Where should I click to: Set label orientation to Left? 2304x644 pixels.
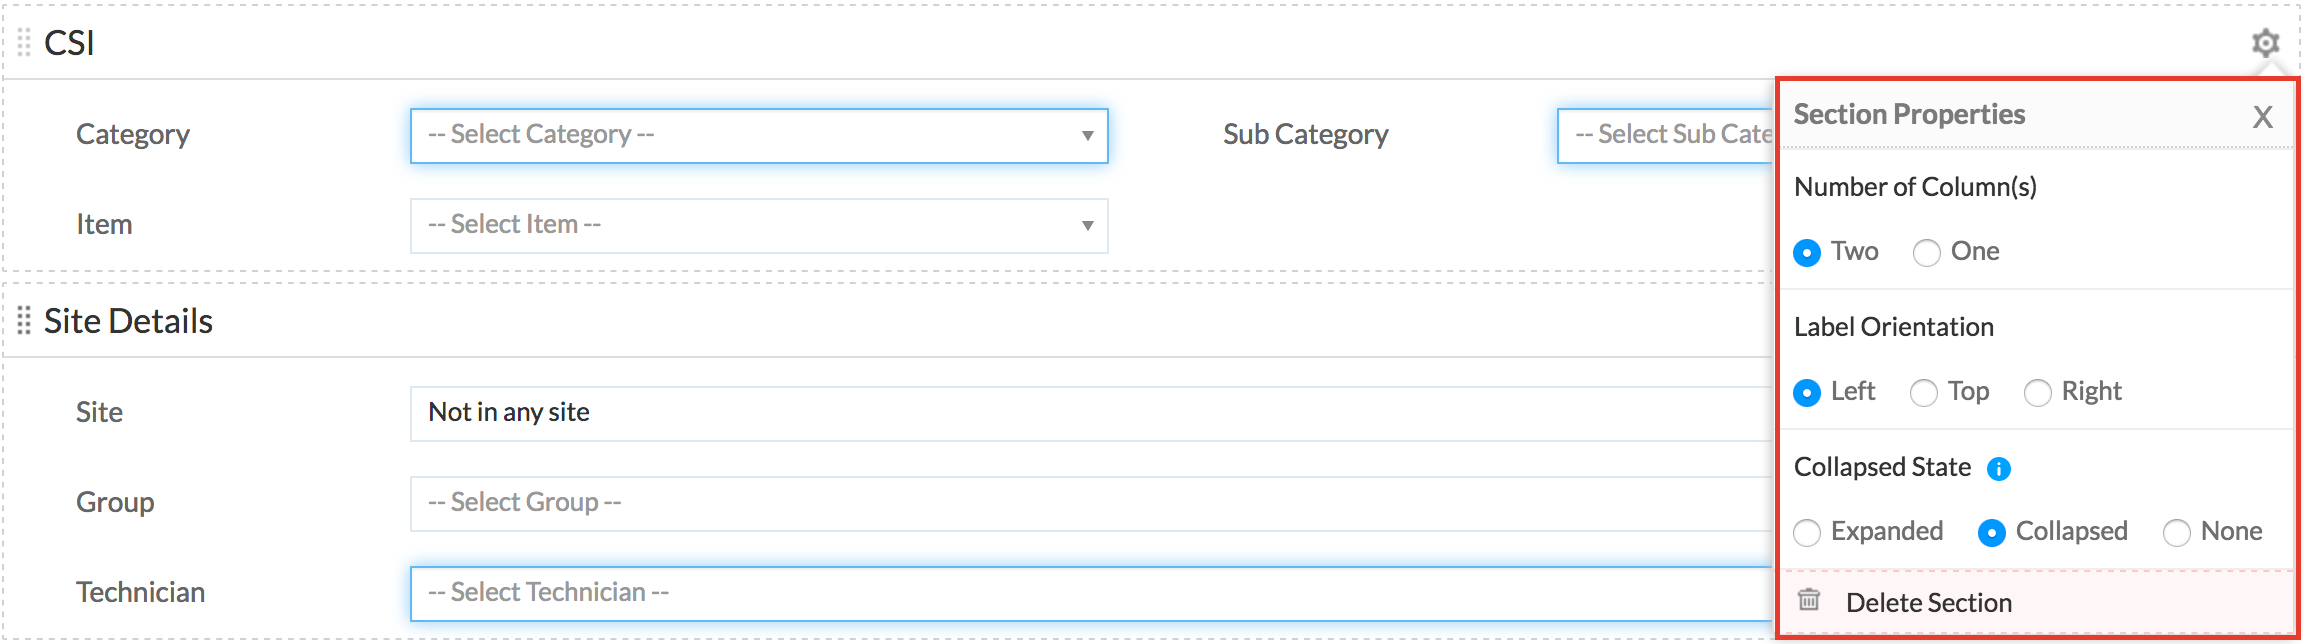coord(1807,393)
